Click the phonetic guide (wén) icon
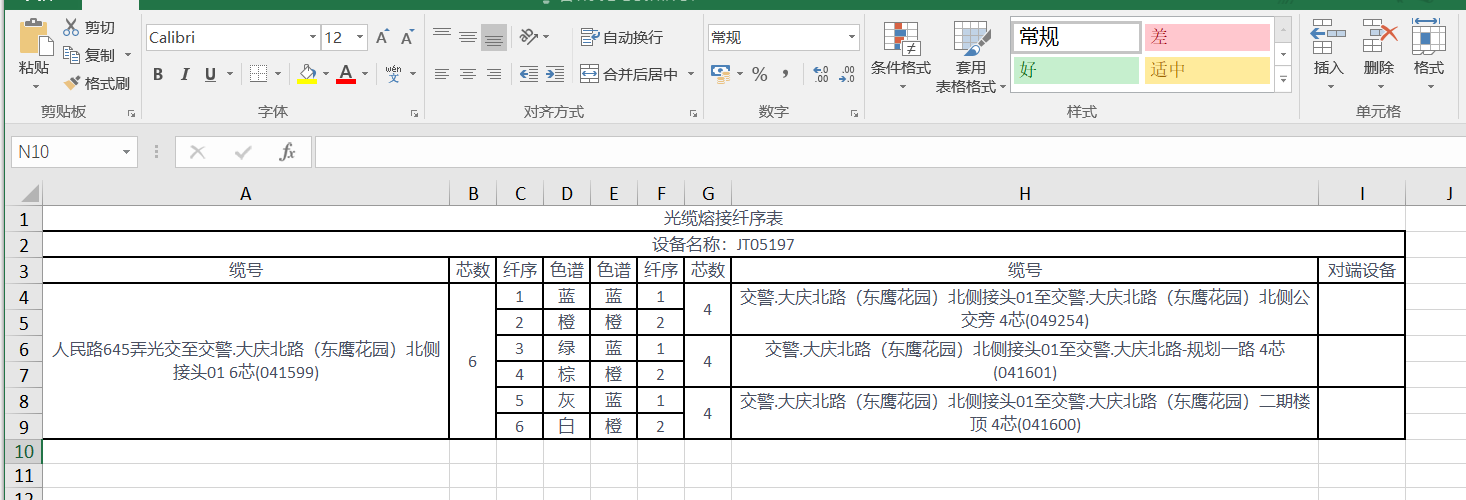The image size is (1466, 500). click(393, 74)
